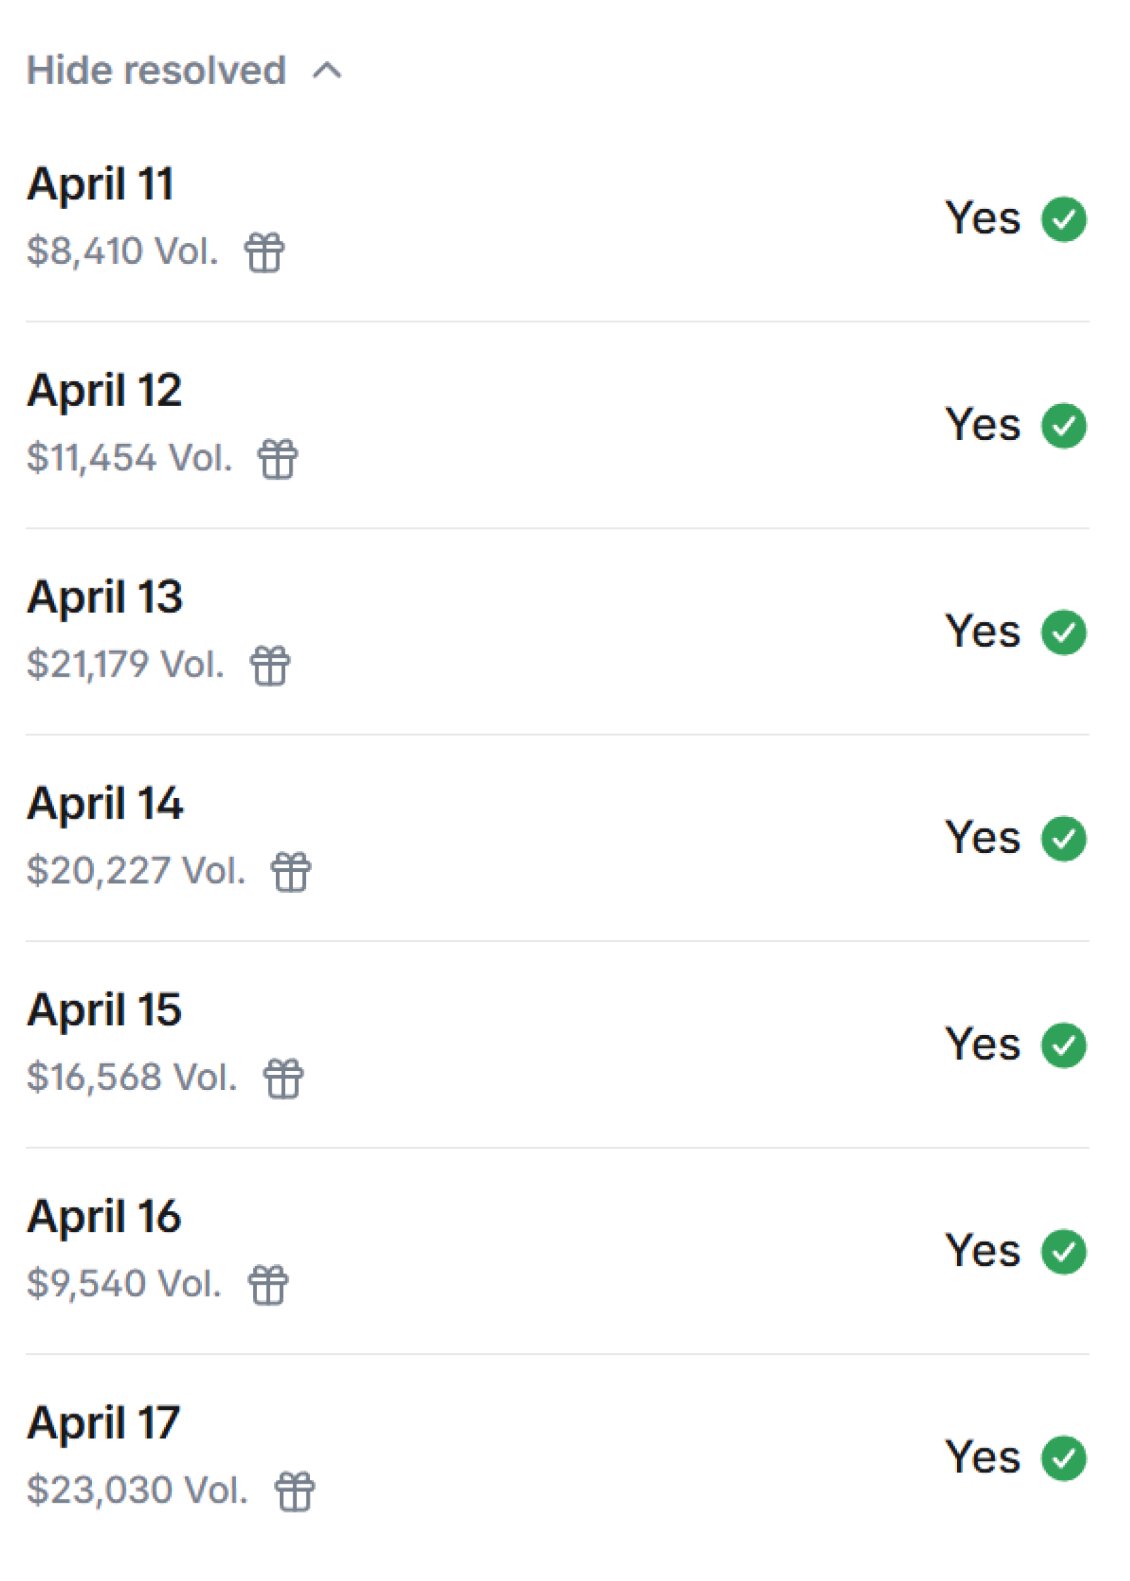Click the green checkmark for April 17
This screenshot has width=1130, height=1581.
pos(1064,1458)
